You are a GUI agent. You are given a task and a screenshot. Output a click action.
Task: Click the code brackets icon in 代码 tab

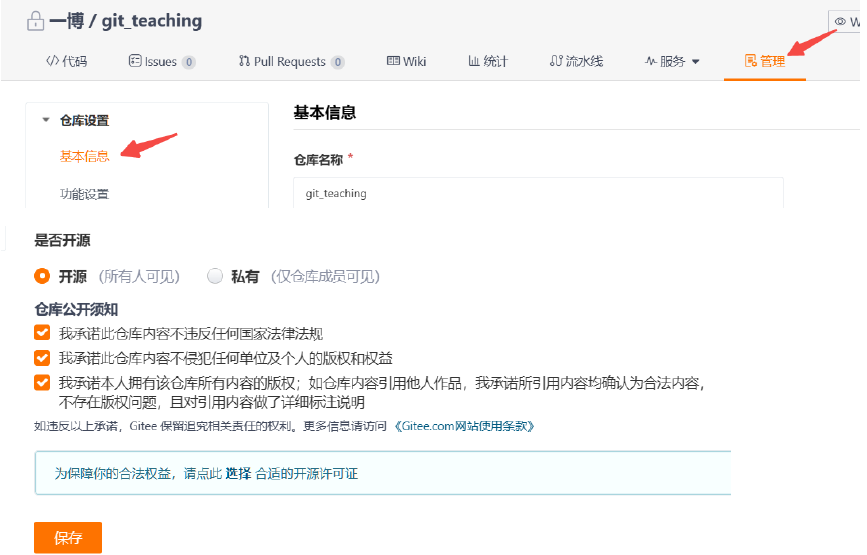coord(52,61)
